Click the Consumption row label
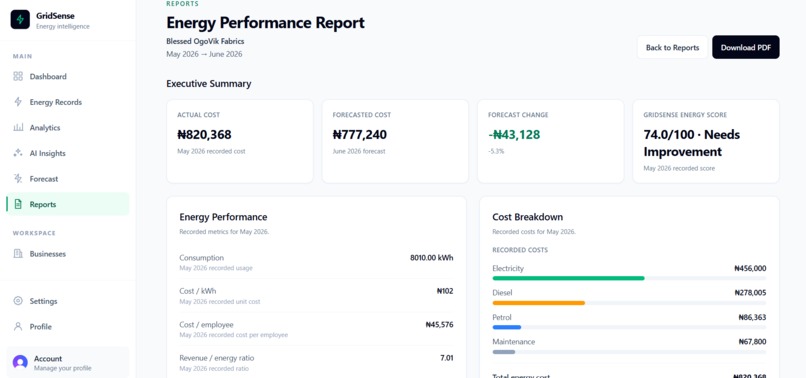Viewport: 806px width, 378px height. [202, 258]
